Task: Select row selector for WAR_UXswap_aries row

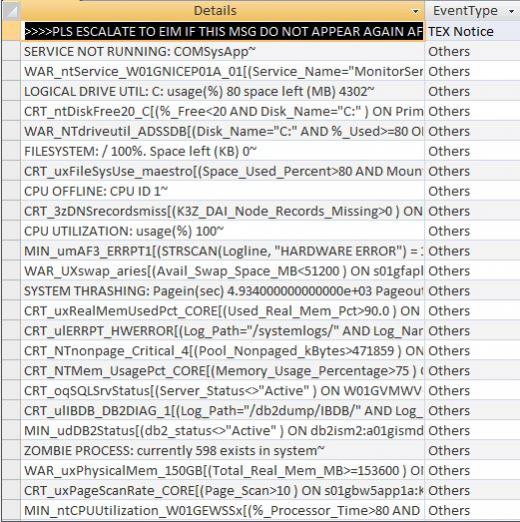Action: [x=12, y=271]
